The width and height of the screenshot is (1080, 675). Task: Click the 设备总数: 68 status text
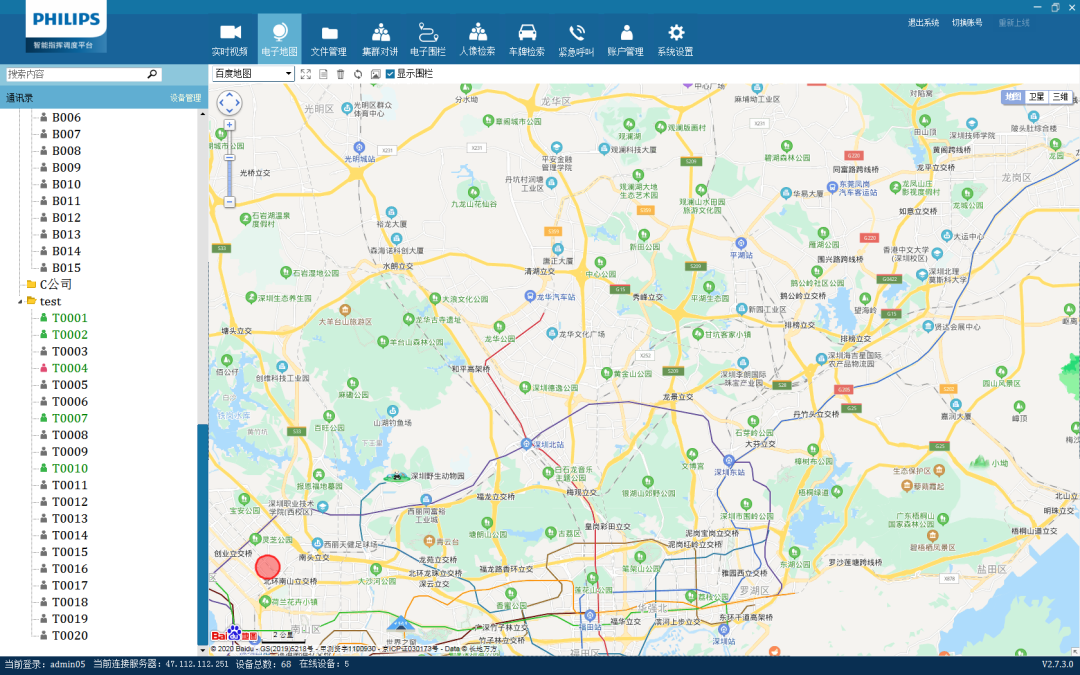coord(263,665)
